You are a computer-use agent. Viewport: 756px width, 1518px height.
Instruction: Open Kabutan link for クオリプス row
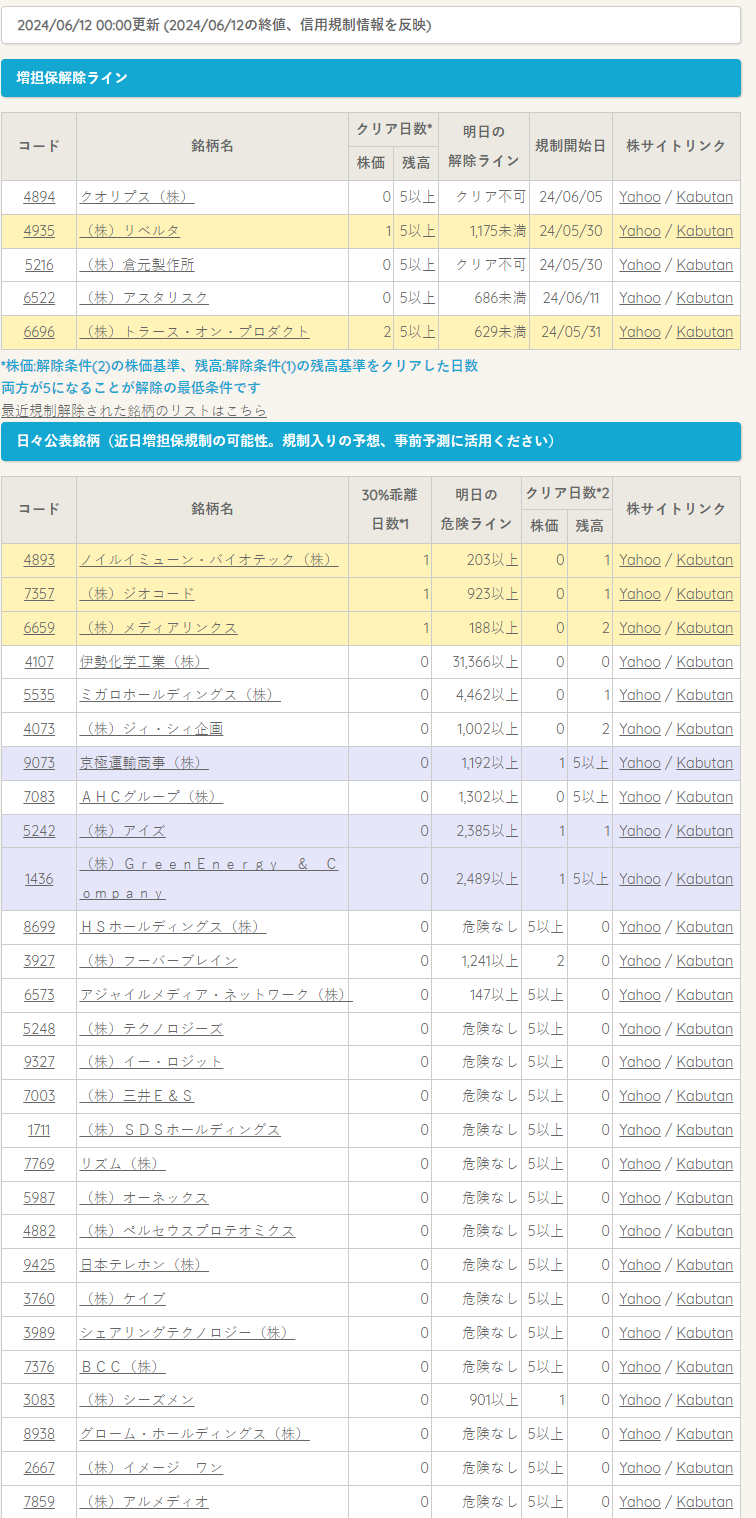click(x=705, y=197)
